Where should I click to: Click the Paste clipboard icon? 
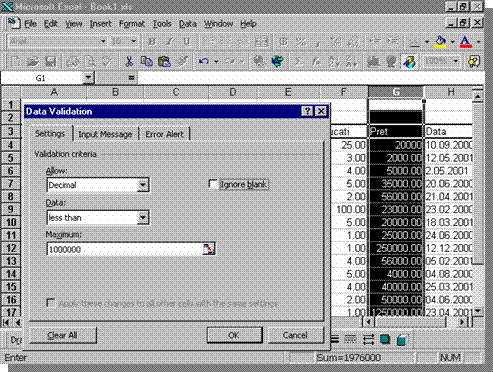[x=164, y=61]
